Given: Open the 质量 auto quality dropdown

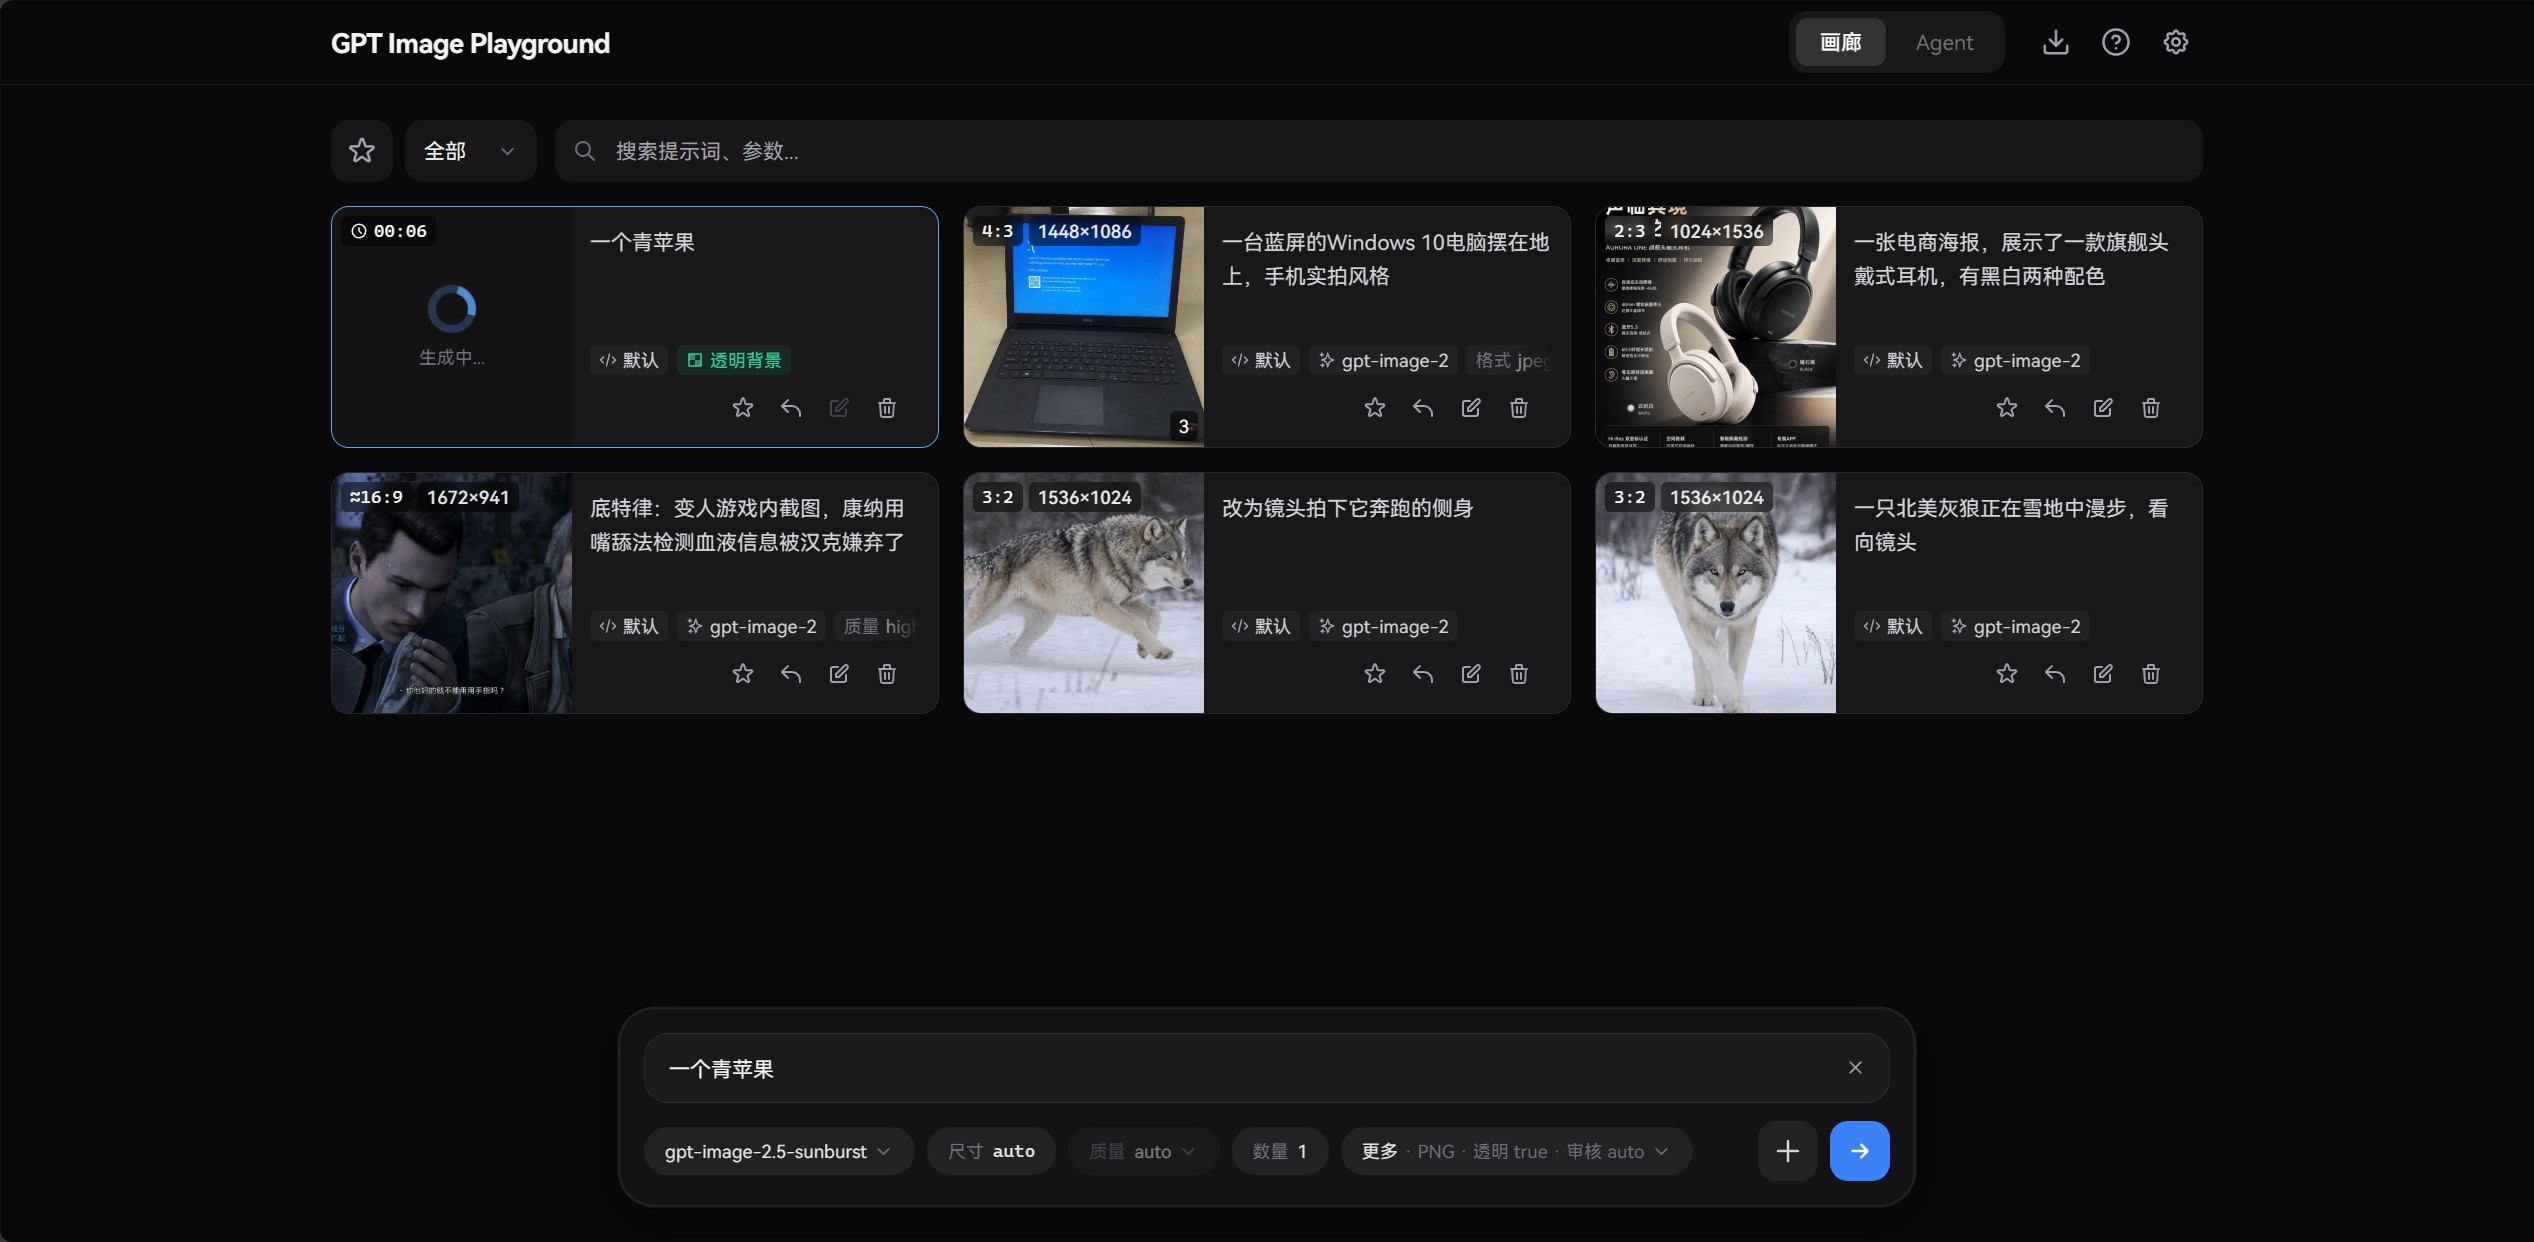Looking at the screenshot, I should 1143,1151.
